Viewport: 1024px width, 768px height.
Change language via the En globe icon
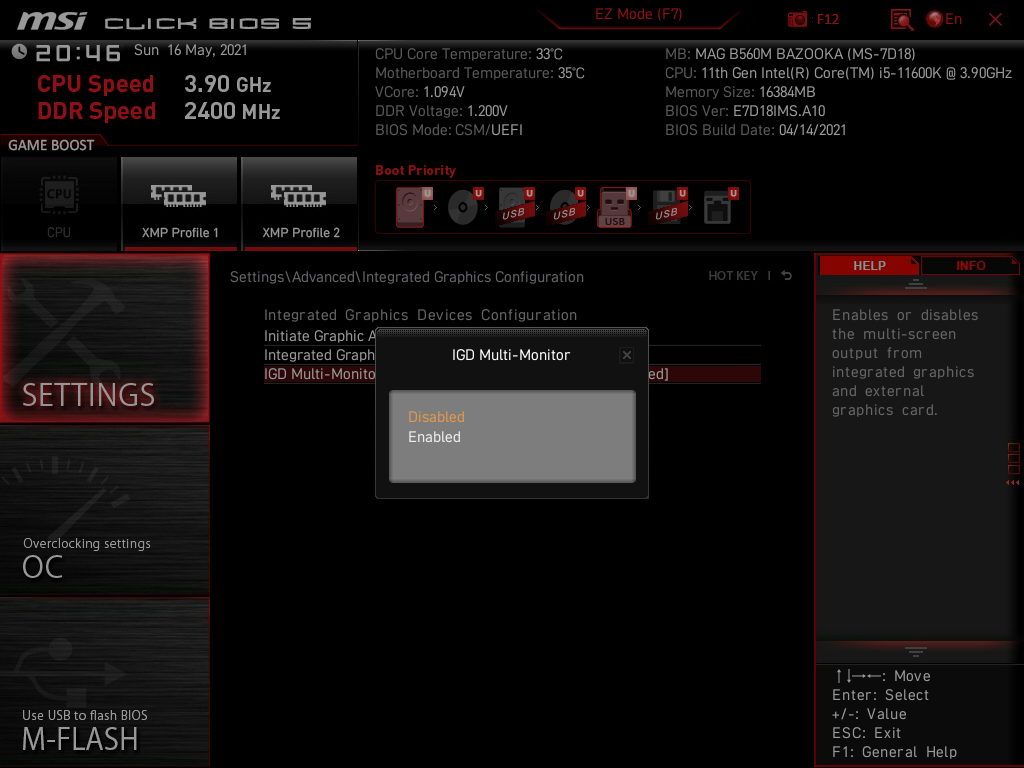pyautogui.click(x=944, y=19)
